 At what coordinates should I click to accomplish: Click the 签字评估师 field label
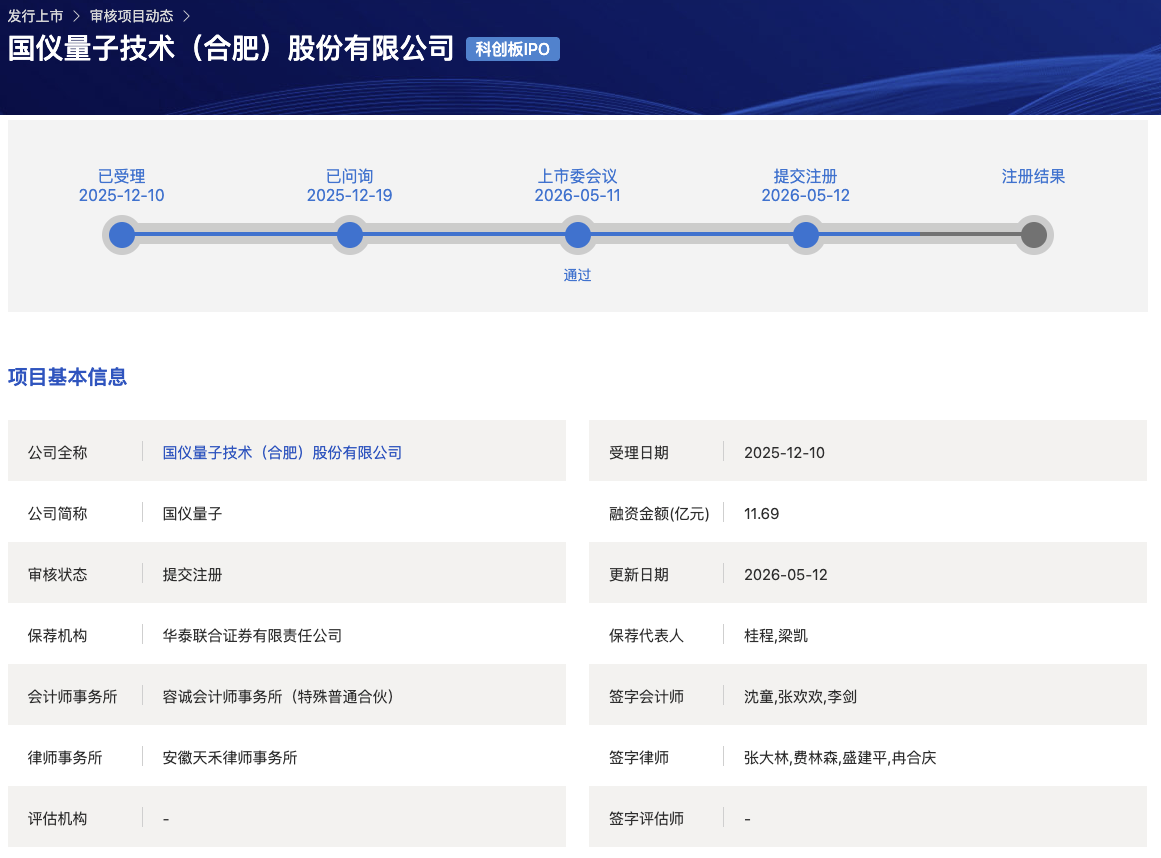coord(646,819)
